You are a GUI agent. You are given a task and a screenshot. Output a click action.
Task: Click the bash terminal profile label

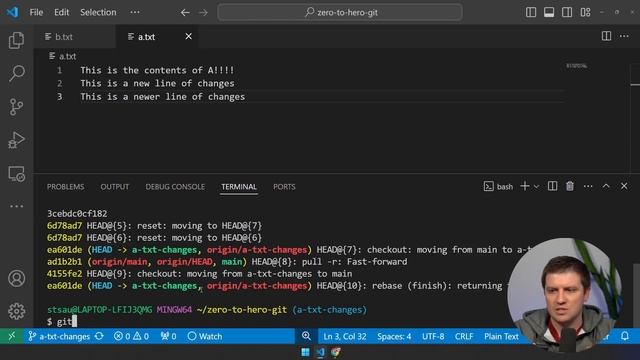498,187
